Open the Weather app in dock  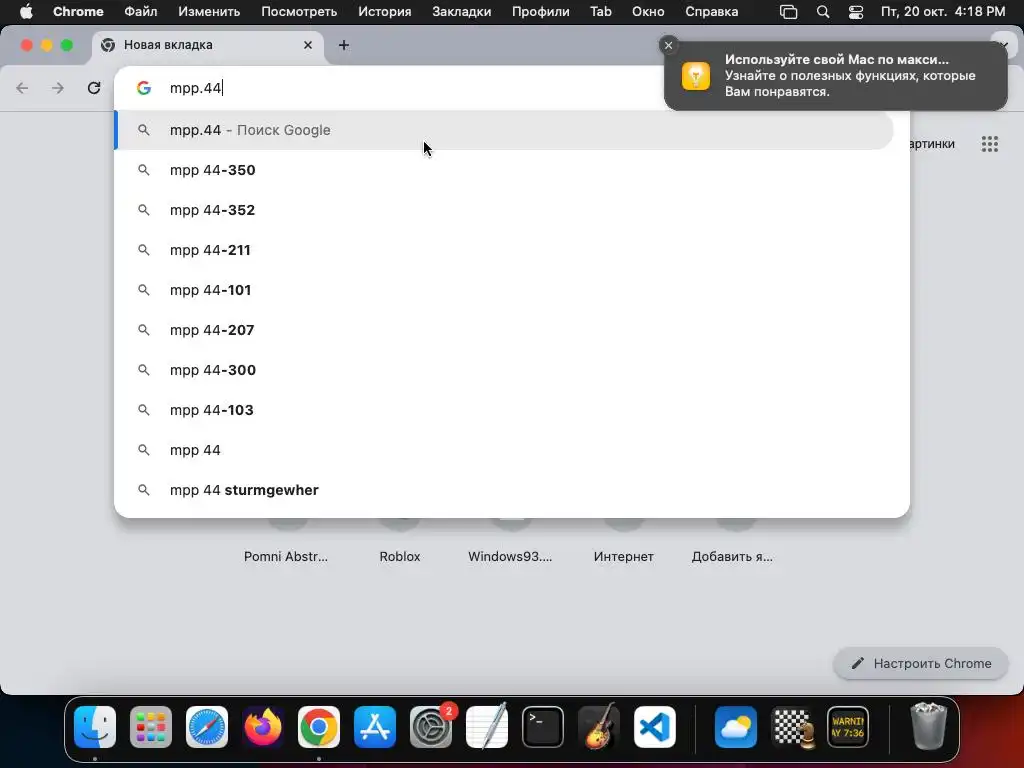[x=736, y=727]
